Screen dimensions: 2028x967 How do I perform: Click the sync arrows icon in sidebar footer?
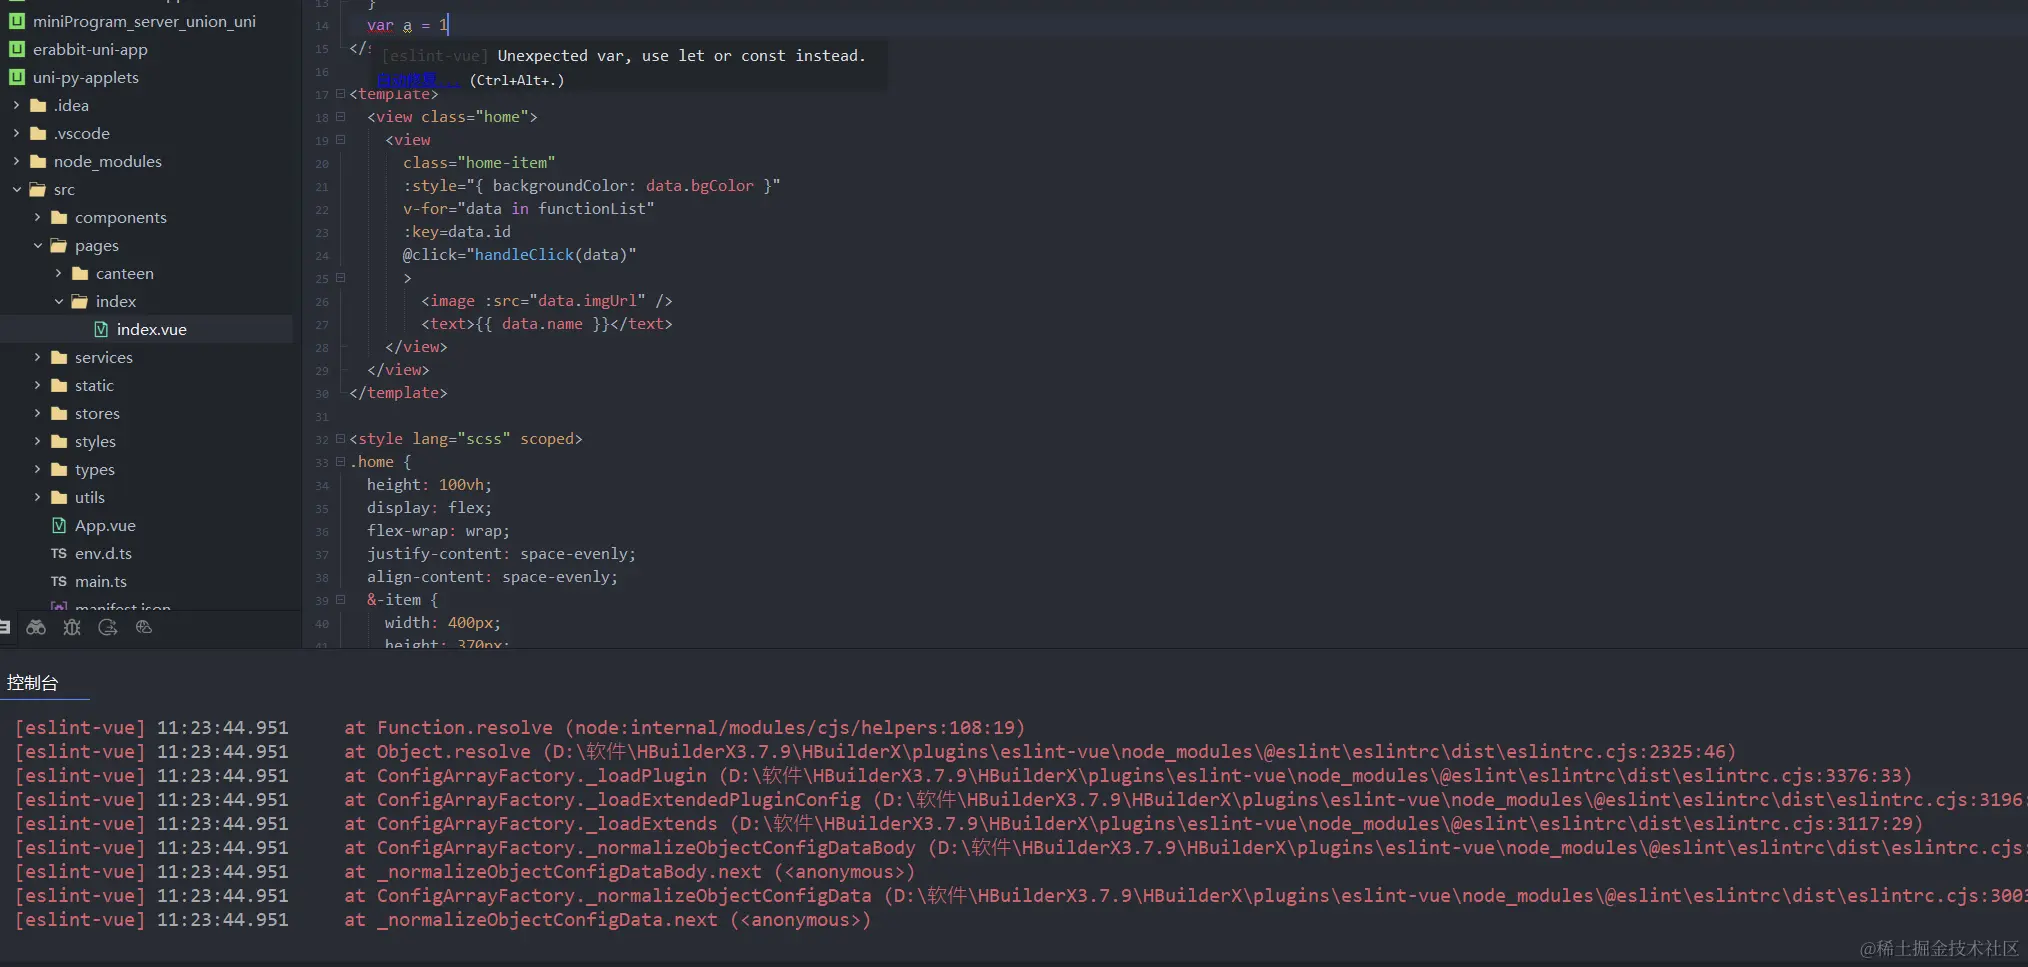coord(108,627)
